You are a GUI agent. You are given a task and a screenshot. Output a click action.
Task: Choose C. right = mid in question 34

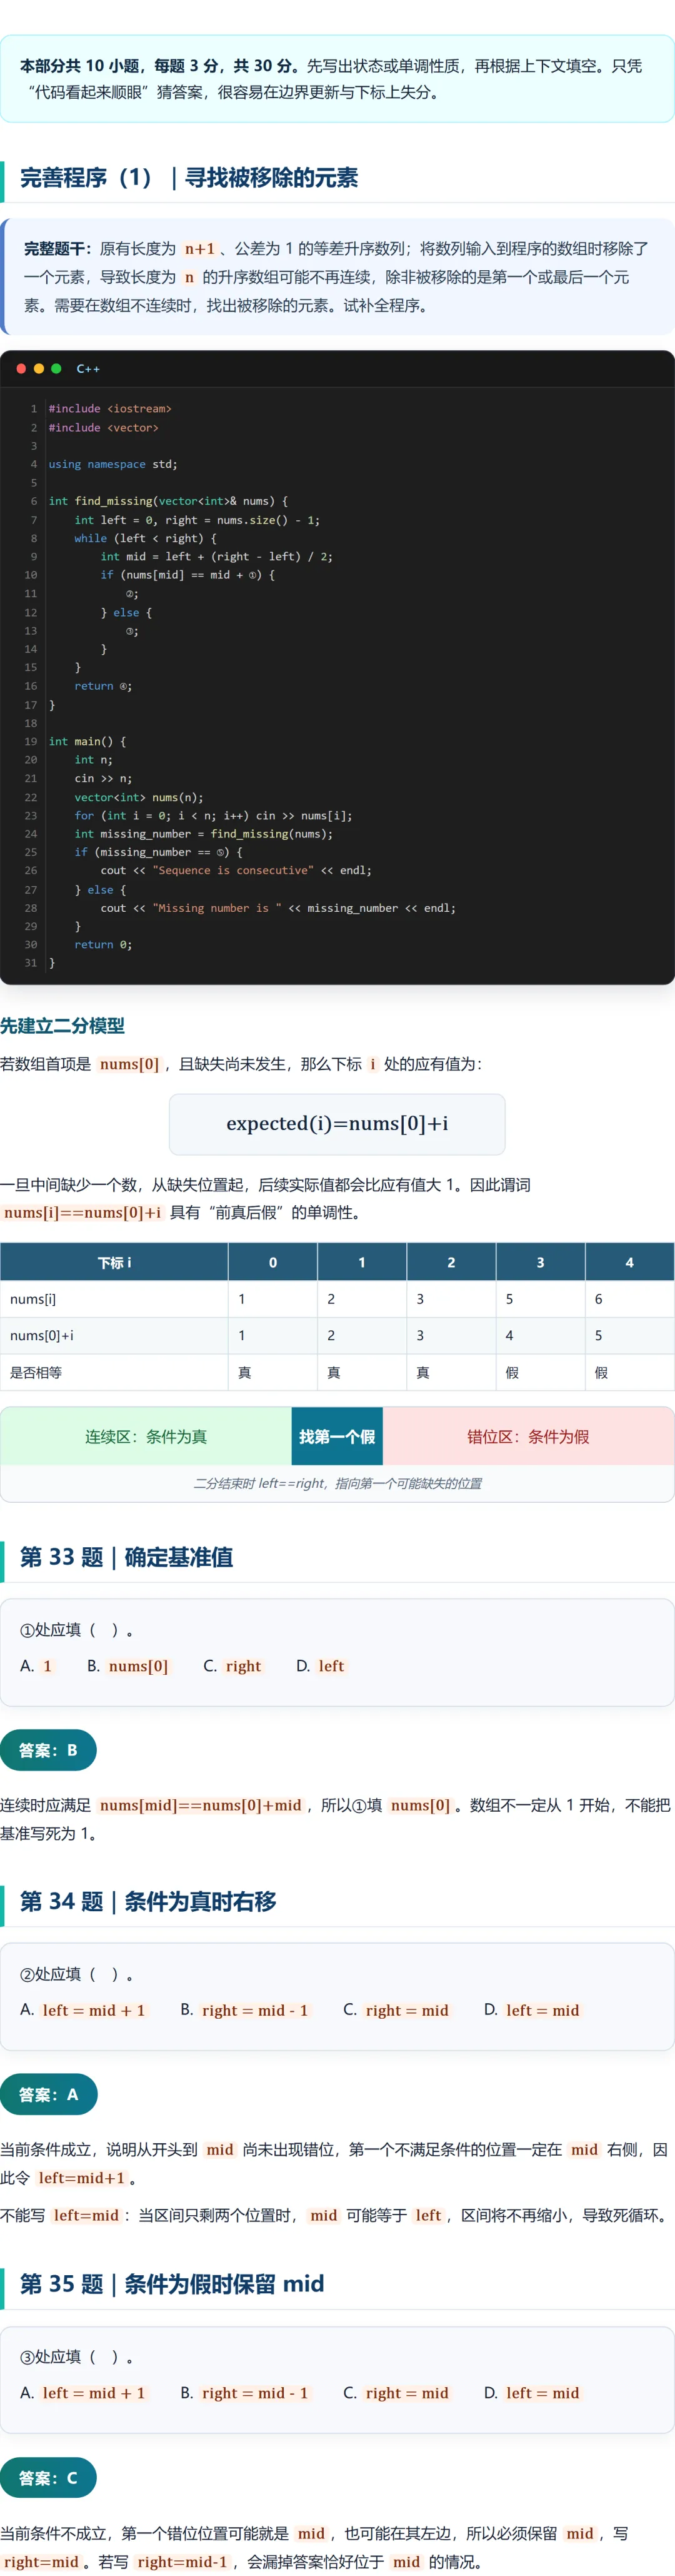tap(397, 2010)
